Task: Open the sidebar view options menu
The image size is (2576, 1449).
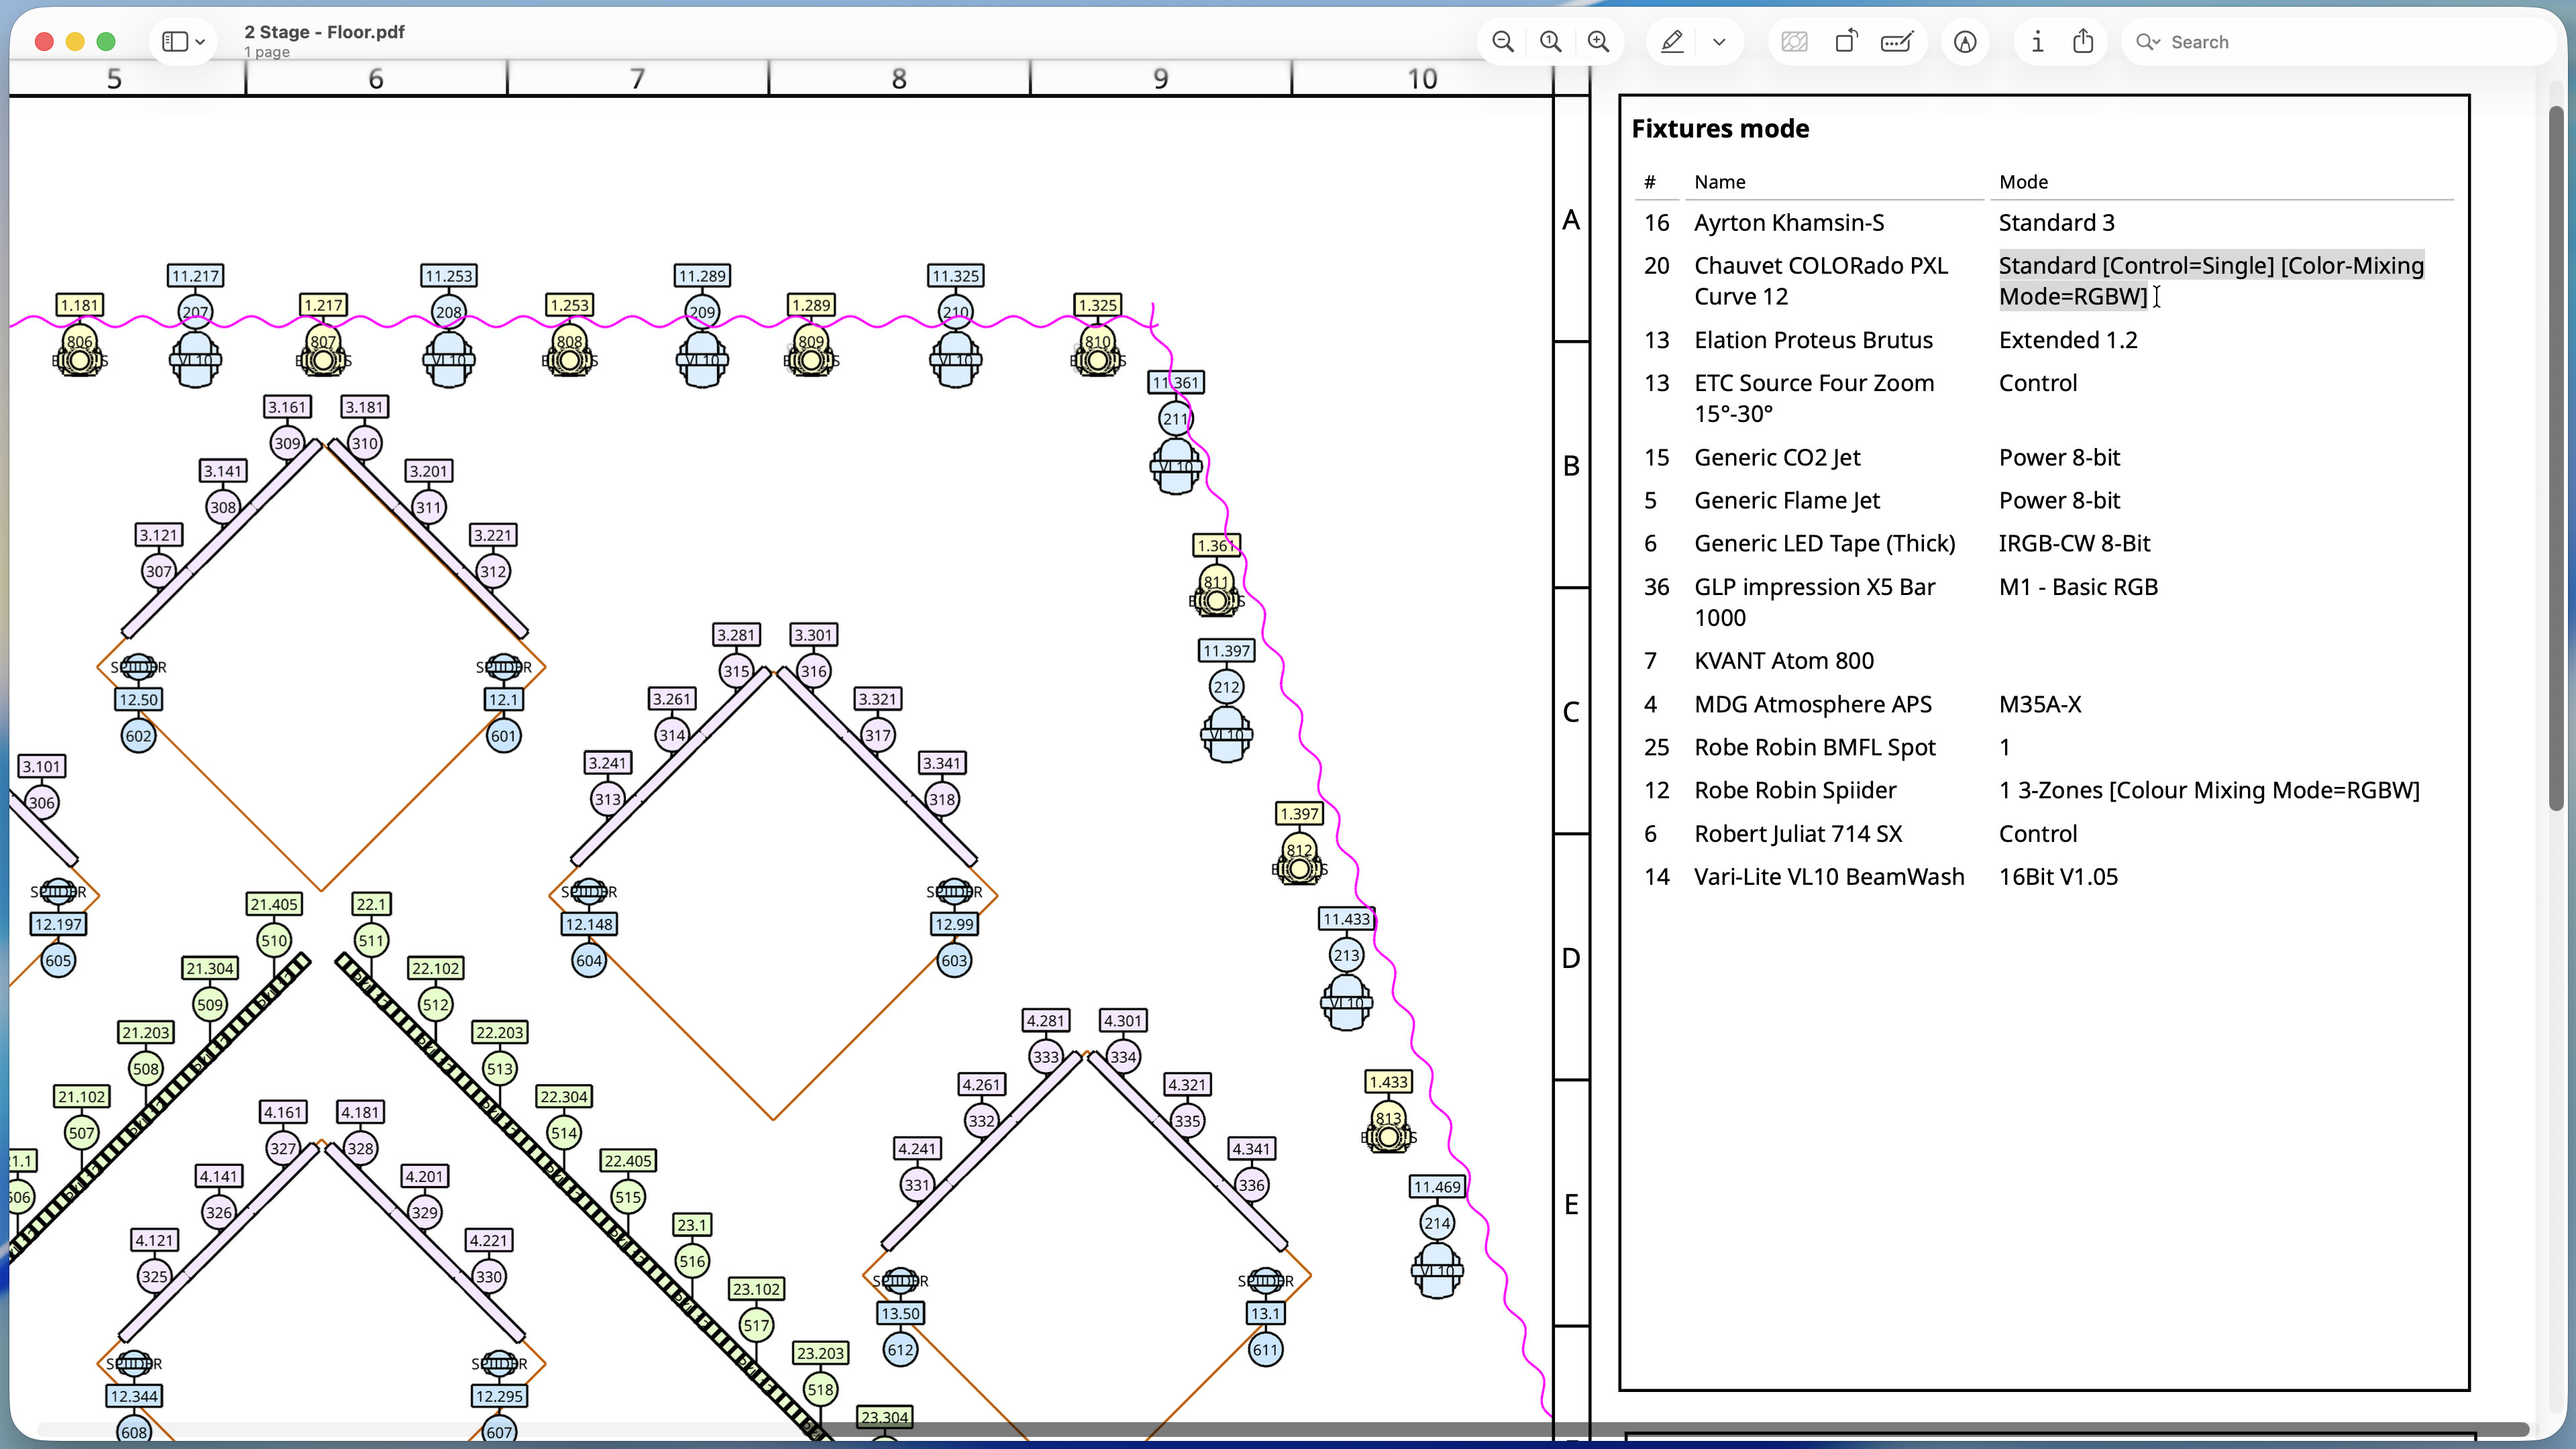Action: [x=184, y=41]
